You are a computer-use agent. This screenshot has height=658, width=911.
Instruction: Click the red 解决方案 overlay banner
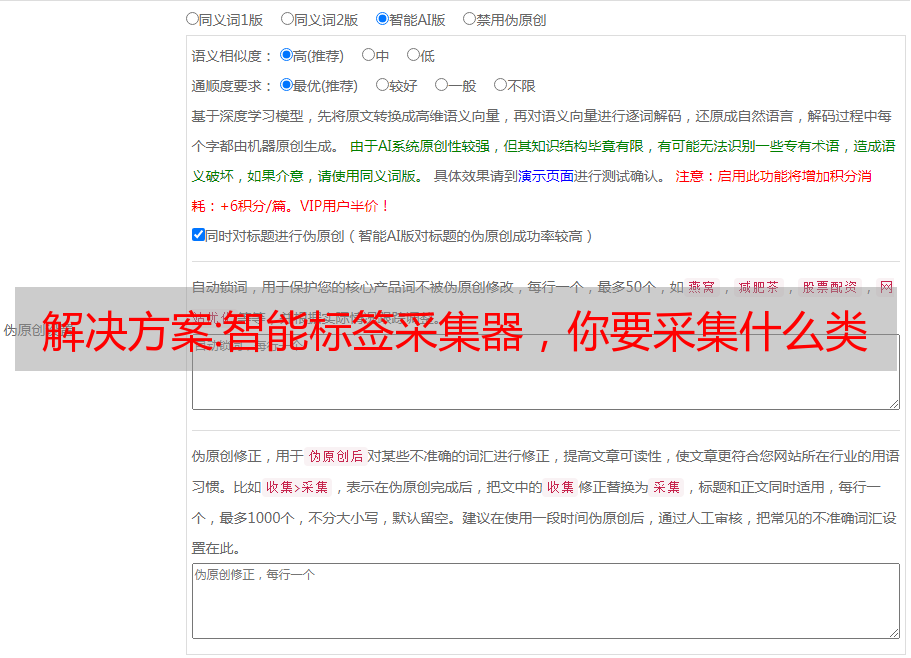pyautogui.click(x=456, y=329)
